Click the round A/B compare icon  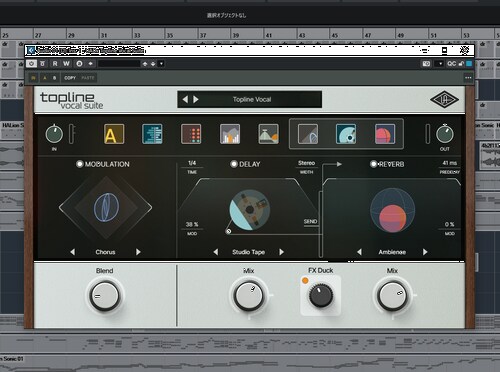tap(79, 63)
